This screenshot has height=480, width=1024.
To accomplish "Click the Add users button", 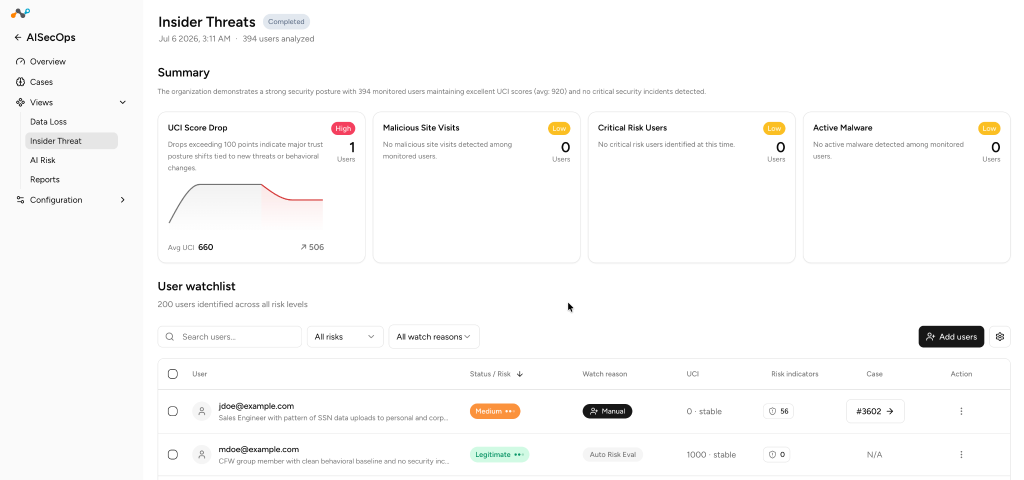I will [951, 337].
